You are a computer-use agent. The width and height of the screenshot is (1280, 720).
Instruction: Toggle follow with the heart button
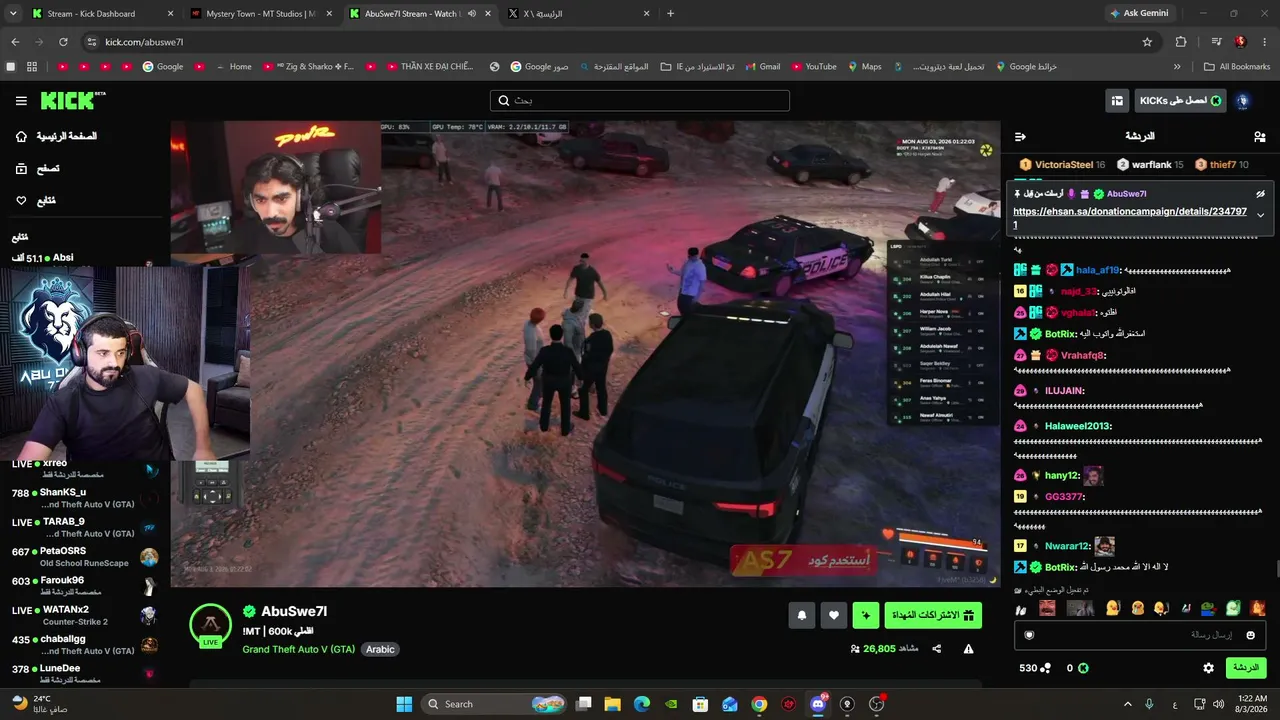tap(834, 616)
